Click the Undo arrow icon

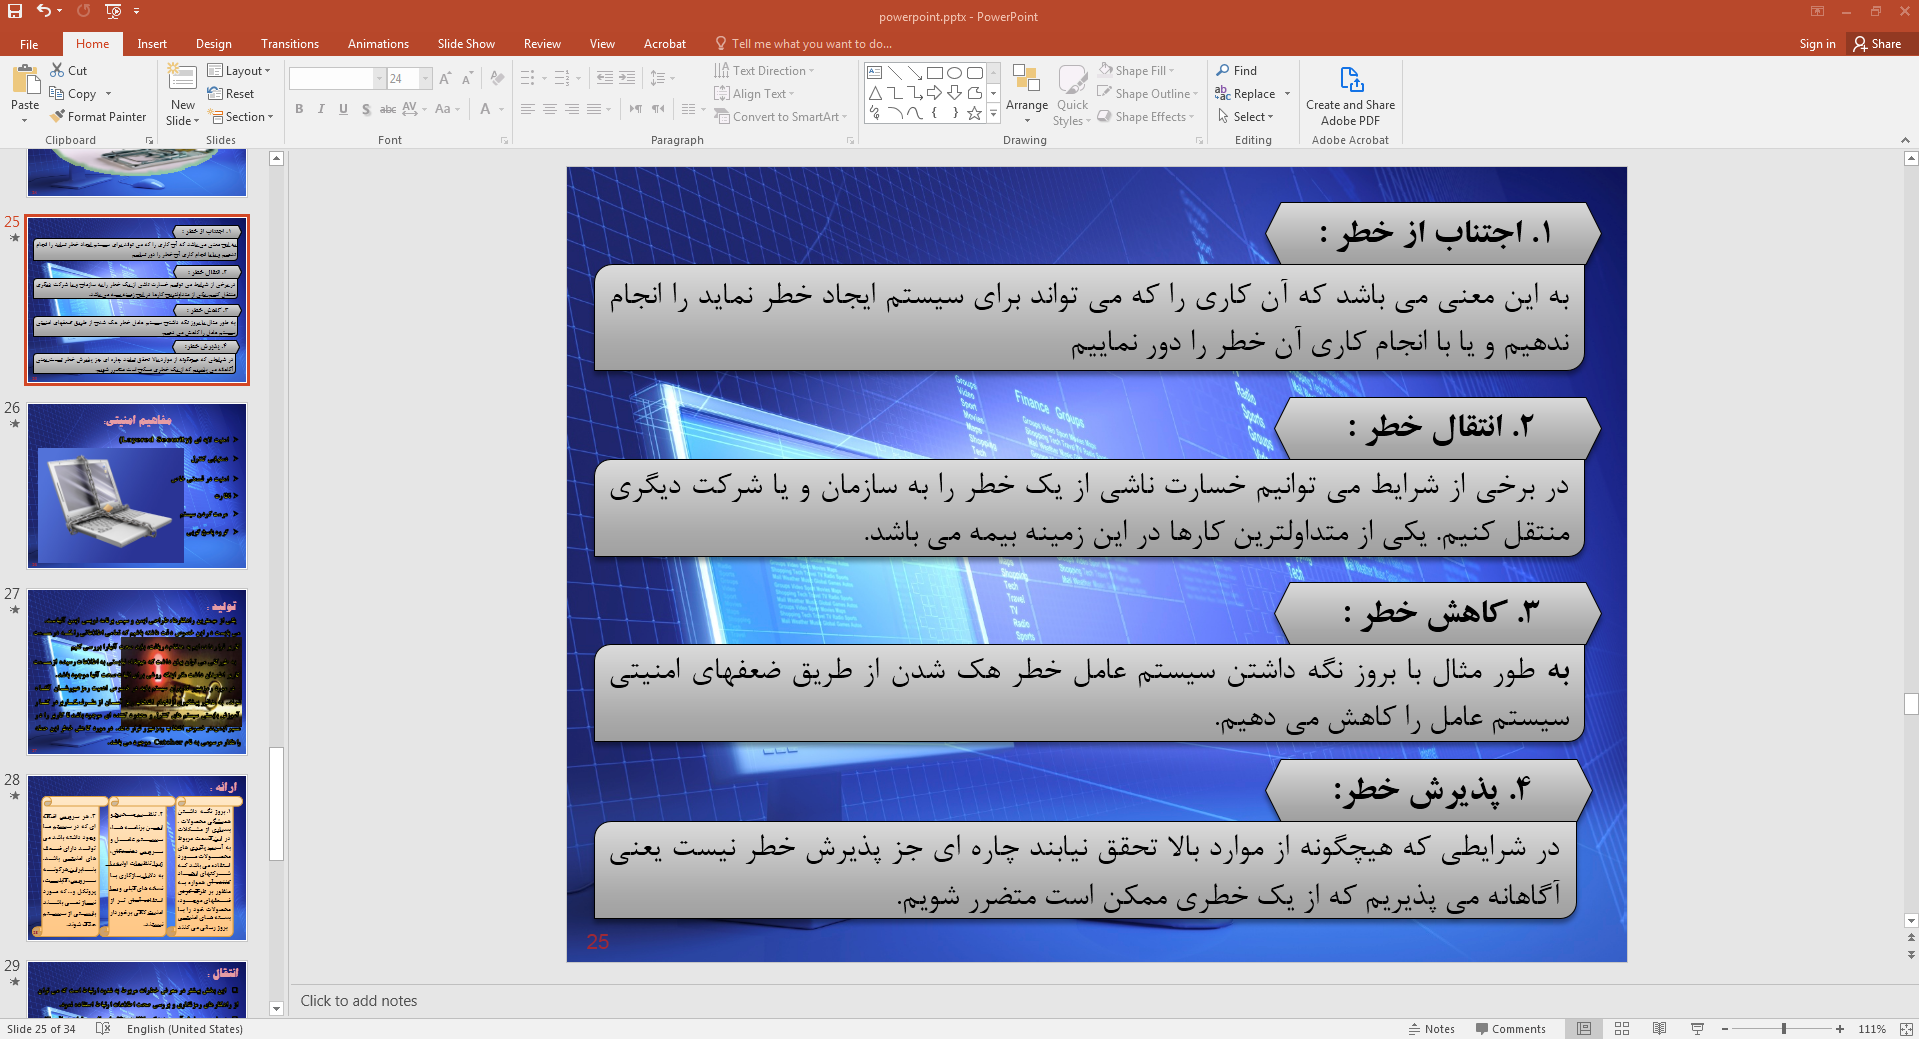tap(43, 11)
